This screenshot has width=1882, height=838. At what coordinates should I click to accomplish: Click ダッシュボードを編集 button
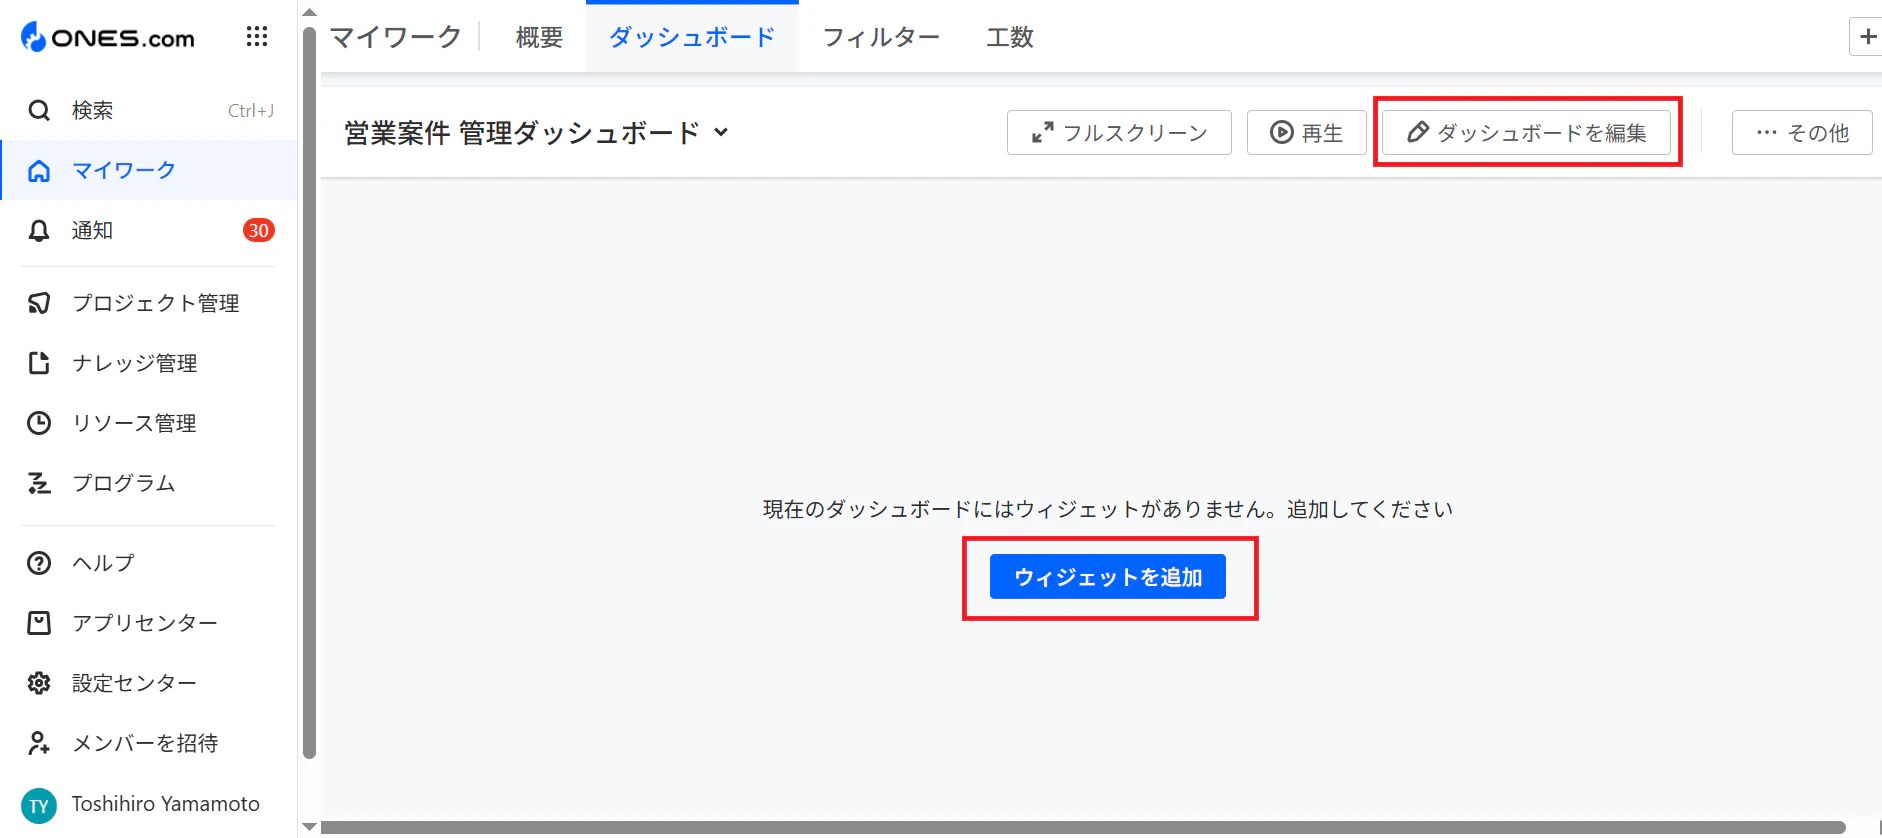click(x=1526, y=132)
